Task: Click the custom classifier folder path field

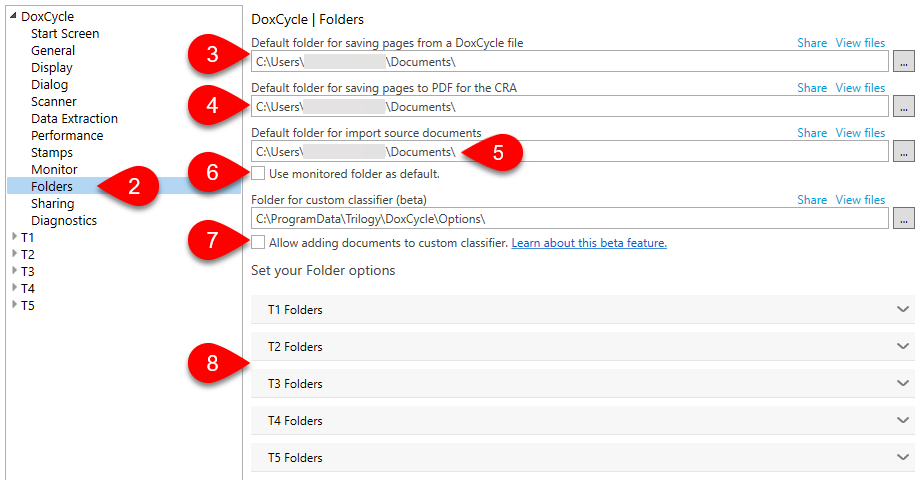Action: coord(570,219)
